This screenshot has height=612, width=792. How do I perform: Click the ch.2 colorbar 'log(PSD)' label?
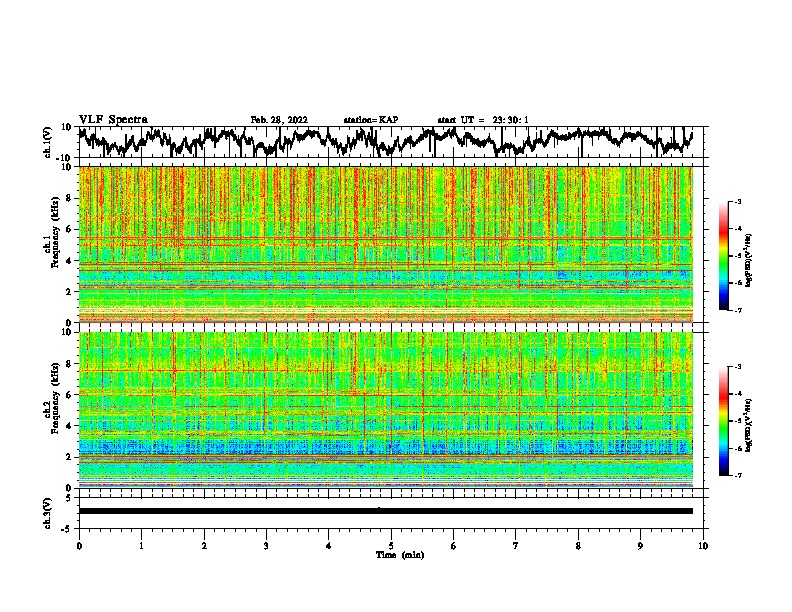tap(748, 425)
